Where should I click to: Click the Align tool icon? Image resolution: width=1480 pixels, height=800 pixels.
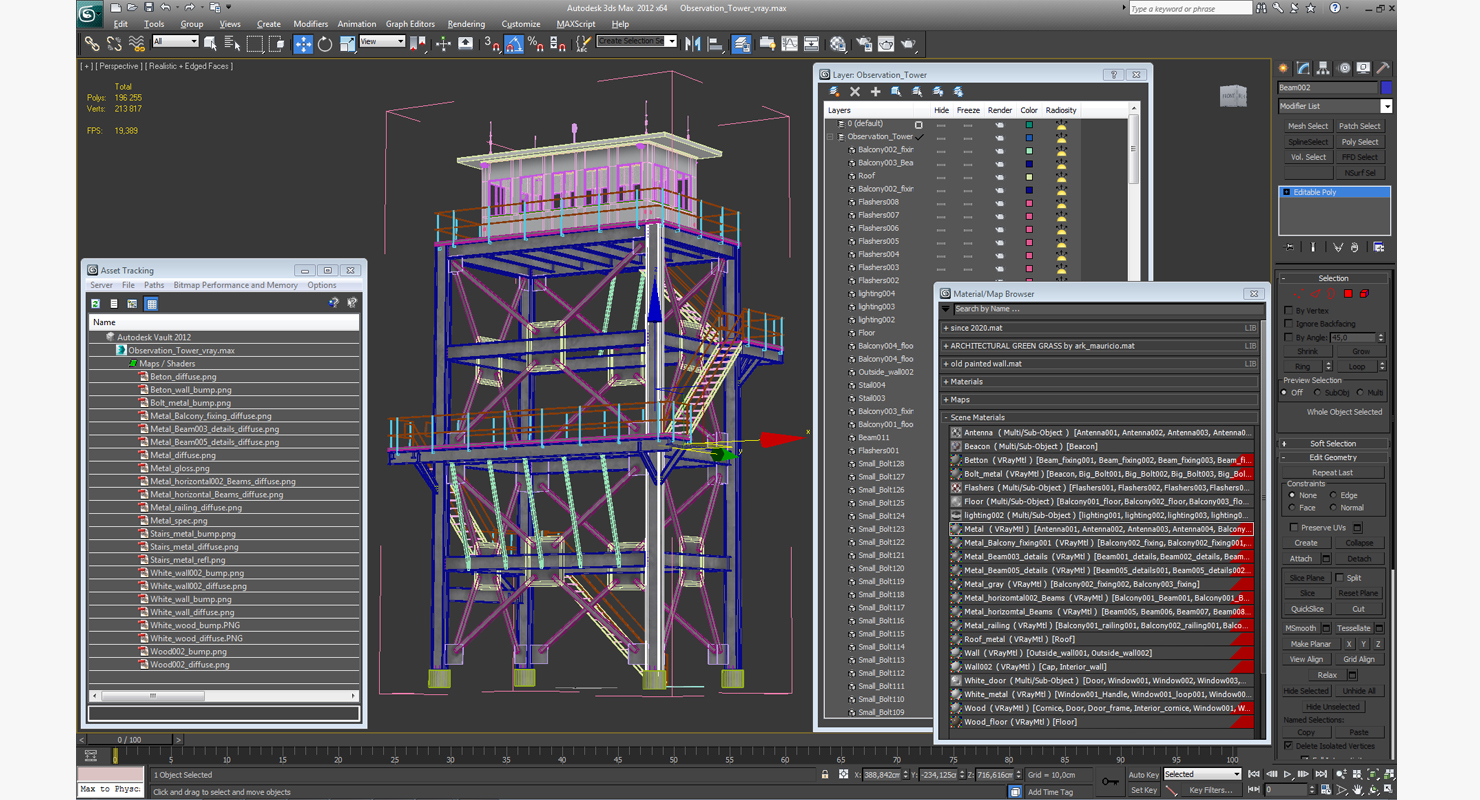[714, 43]
